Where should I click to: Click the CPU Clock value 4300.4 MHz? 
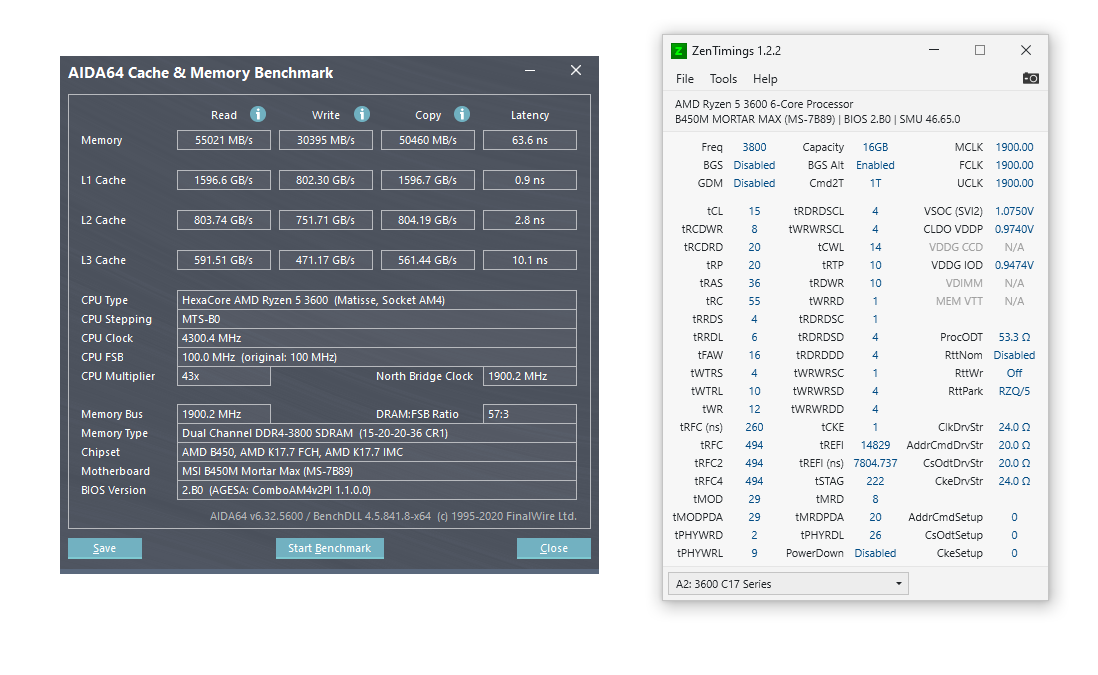click(x=377, y=338)
